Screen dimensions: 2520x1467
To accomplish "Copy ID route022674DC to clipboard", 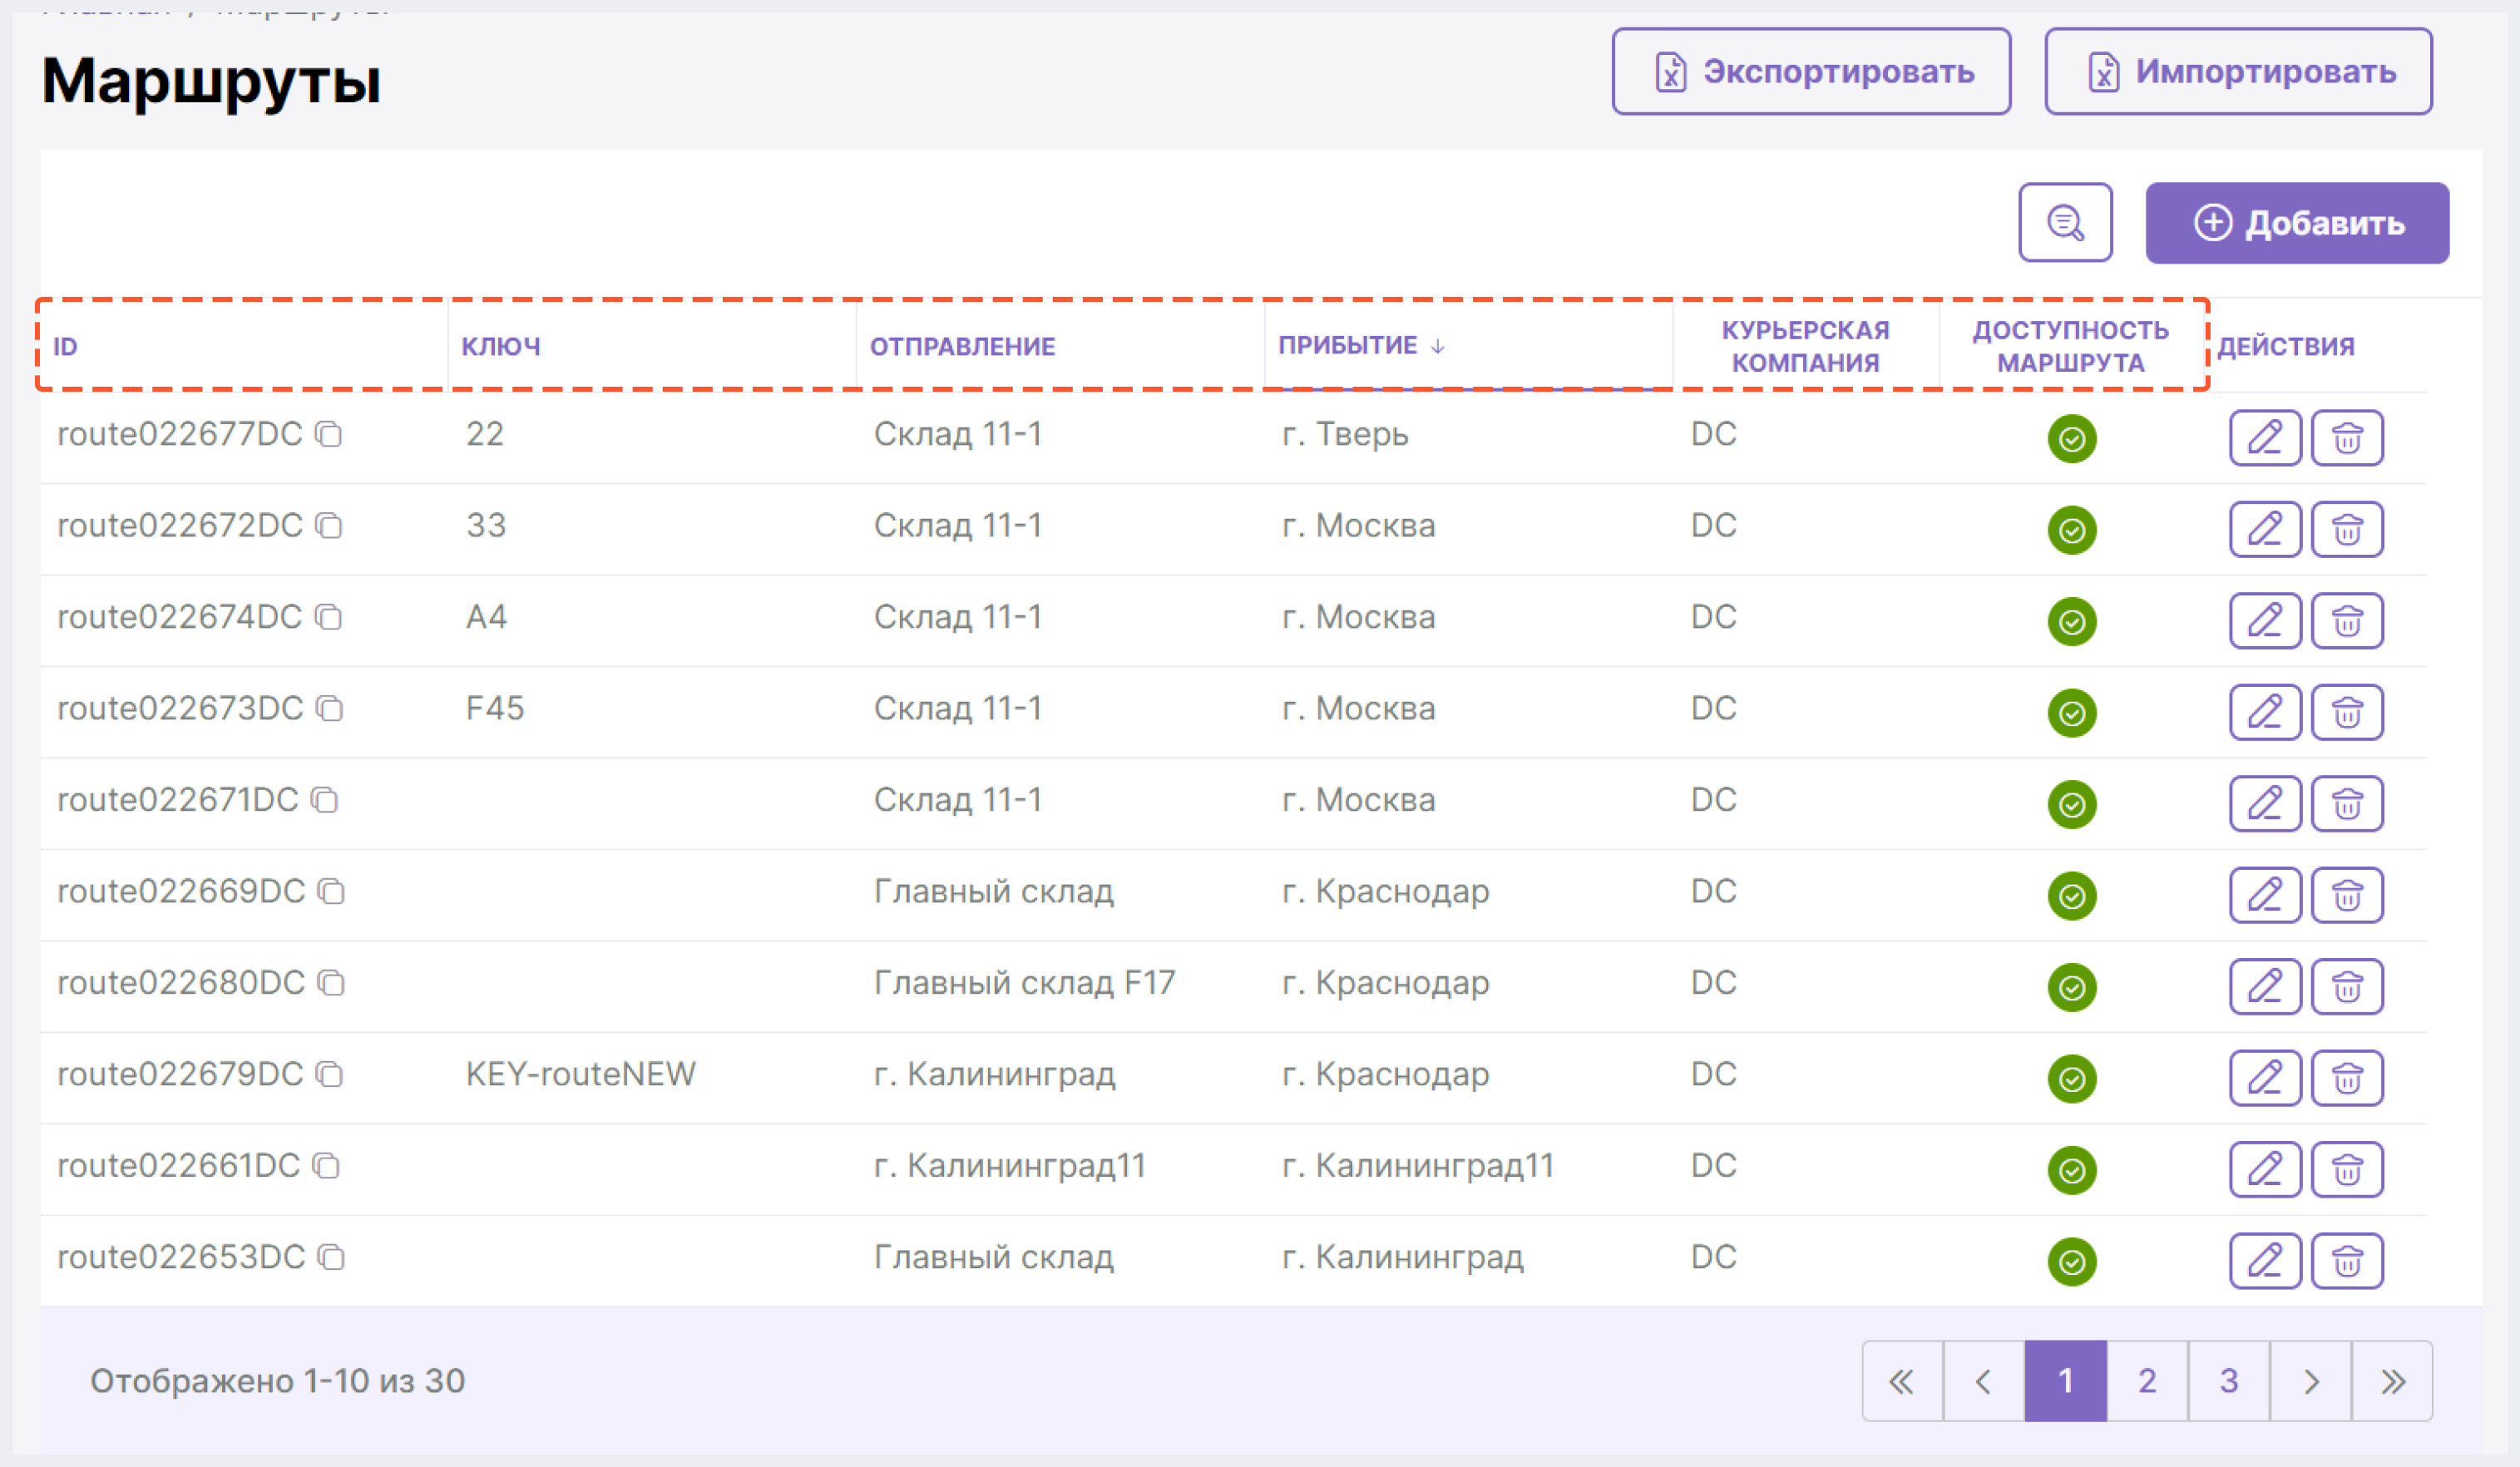I will pyautogui.click(x=329, y=617).
